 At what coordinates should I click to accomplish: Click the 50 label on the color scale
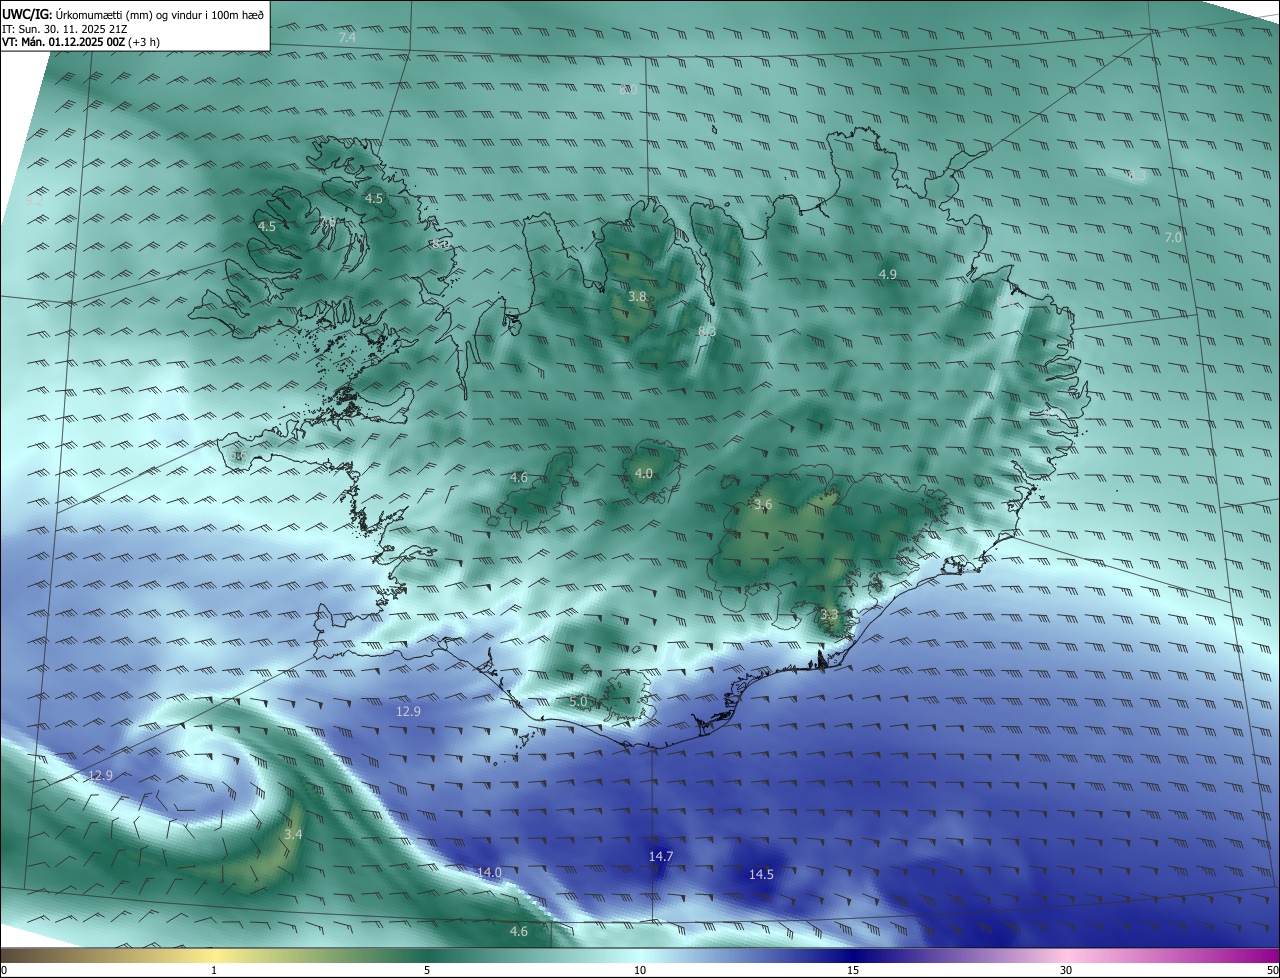(1271, 970)
